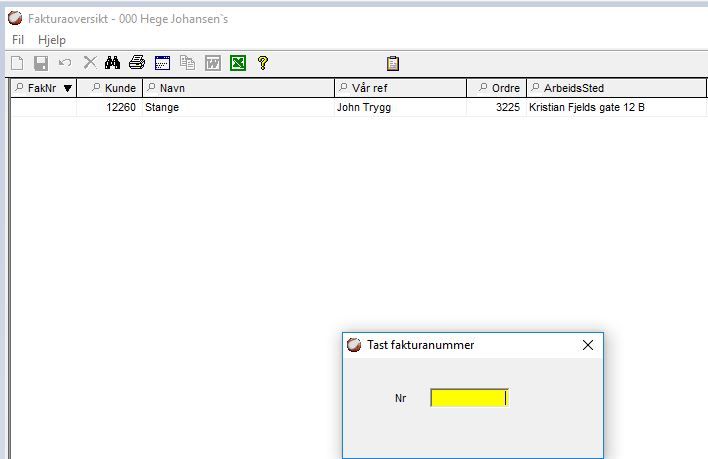The height and width of the screenshot is (459, 708).
Task: Click the yellow question mark help icon
Action: (x=263, y=63)
